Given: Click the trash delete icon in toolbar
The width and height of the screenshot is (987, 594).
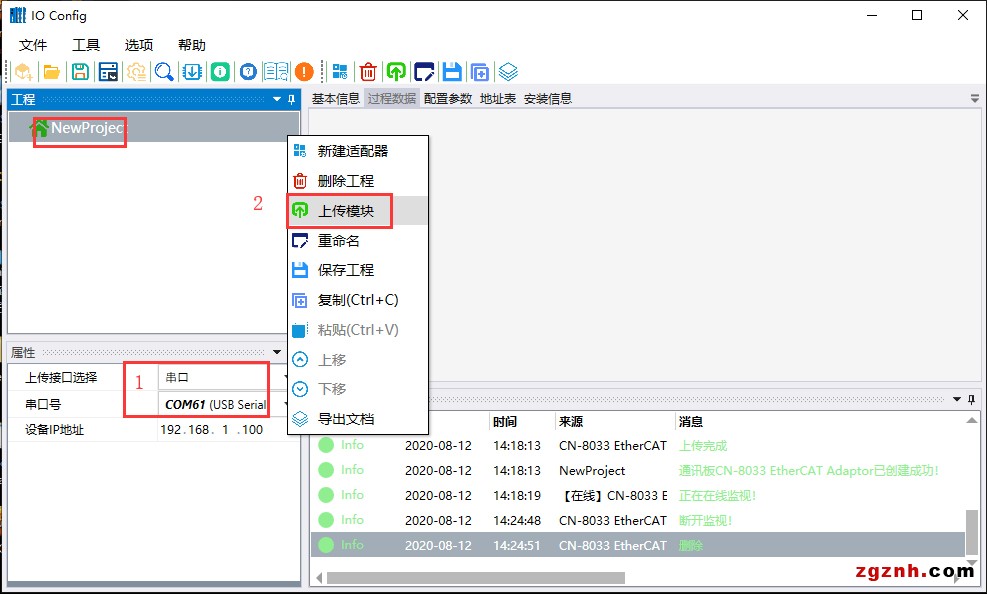Looking at the screenshot, I should 369,71.
